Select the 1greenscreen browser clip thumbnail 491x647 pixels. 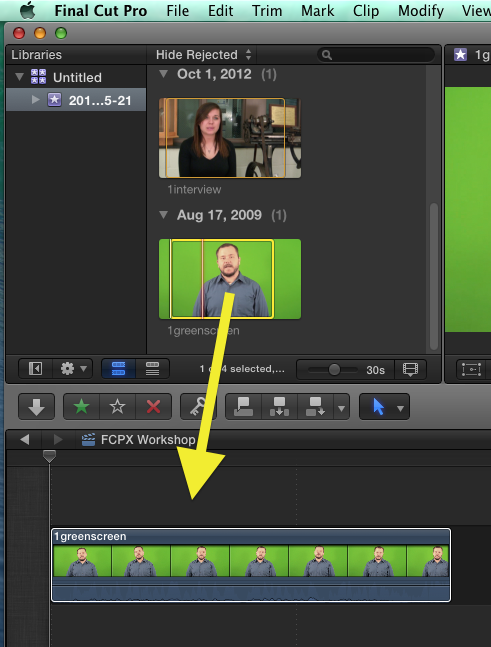(x=230, y=279)
